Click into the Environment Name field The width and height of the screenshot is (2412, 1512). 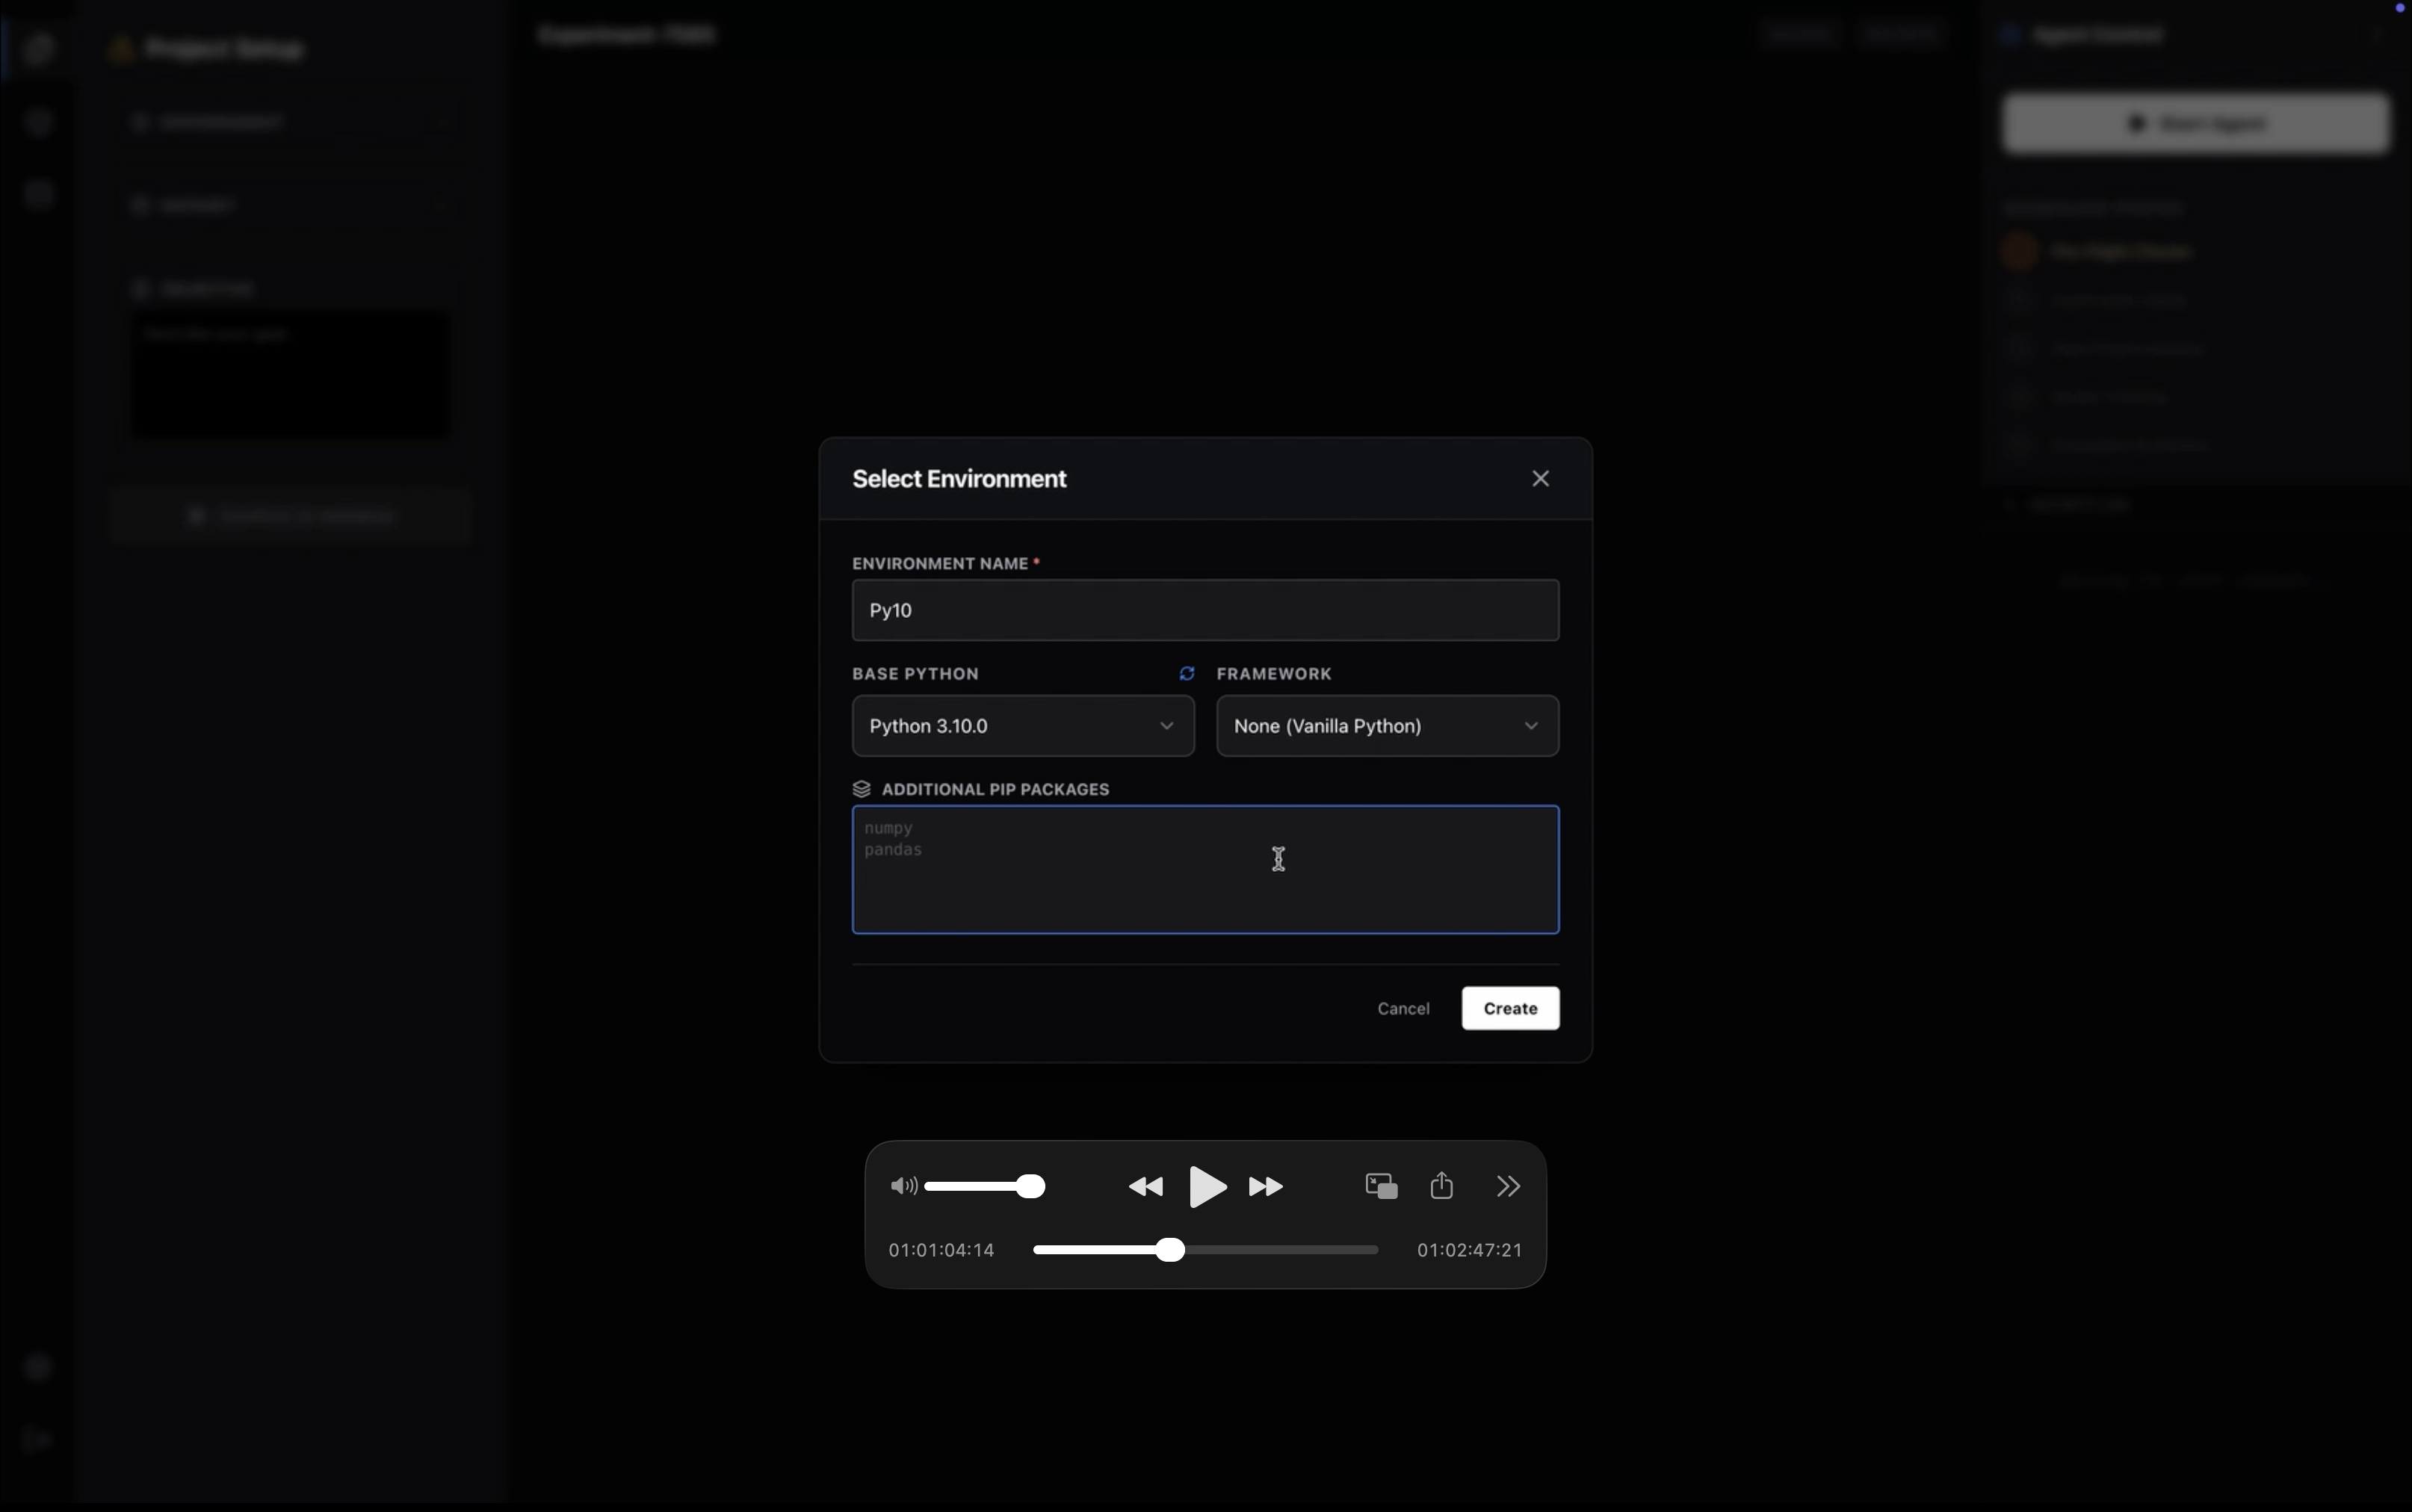(1204, 610)
